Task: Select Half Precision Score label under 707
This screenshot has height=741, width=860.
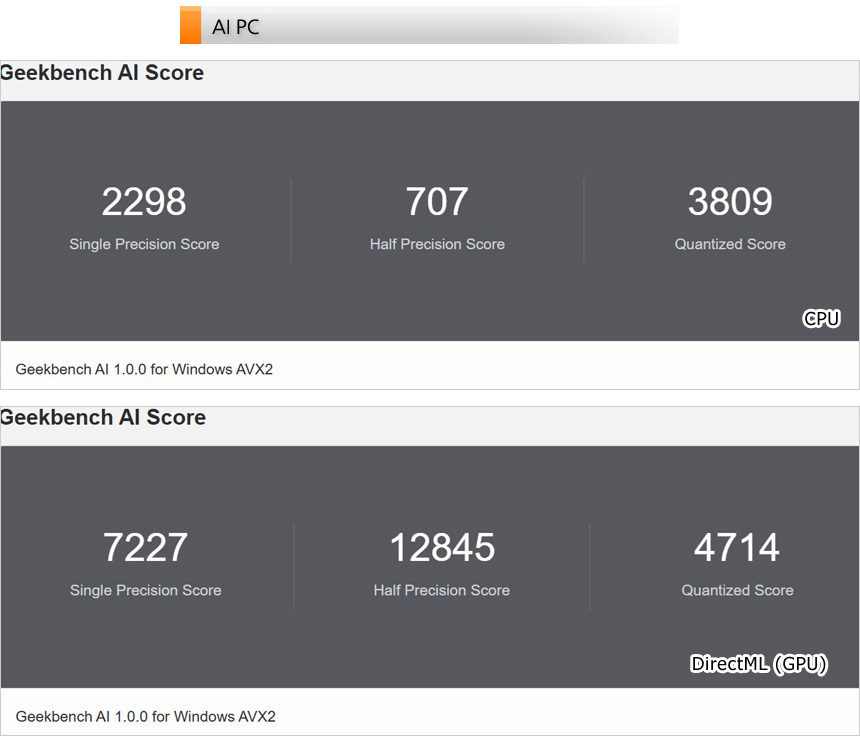Action: (437, 244)
